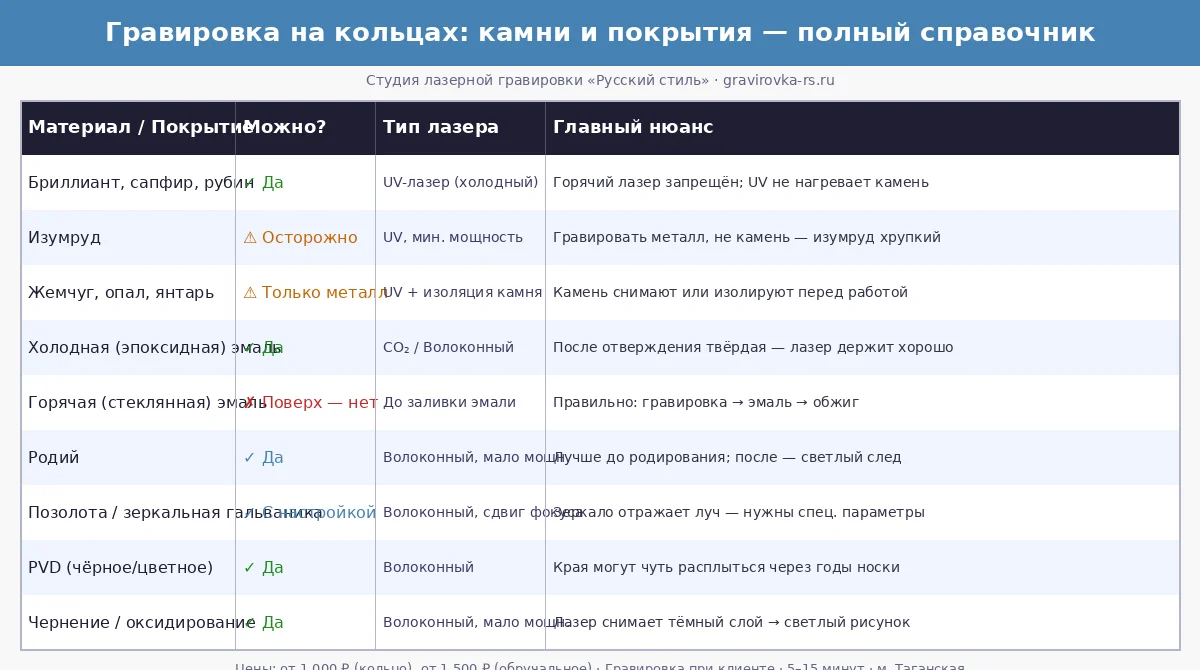Select the 'Родий' material cell
This screenshot has width=1200, height=670.
128,458
